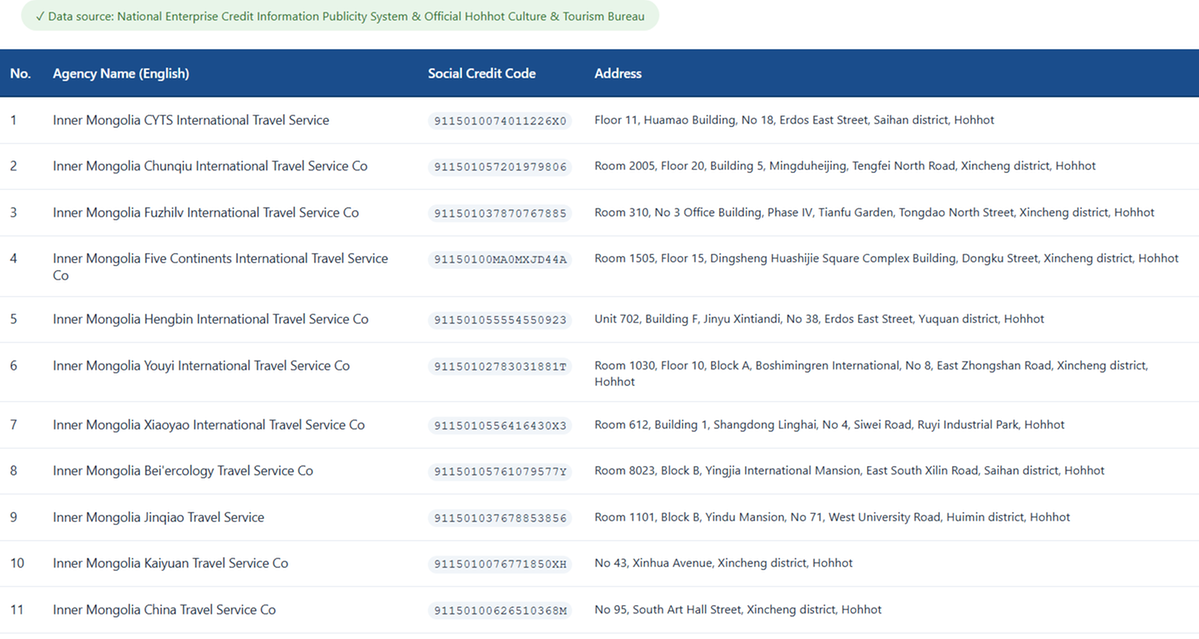The image size is (1199, 639).
Task: Click the 'Address' column header
Action: (x=618, y=73)
